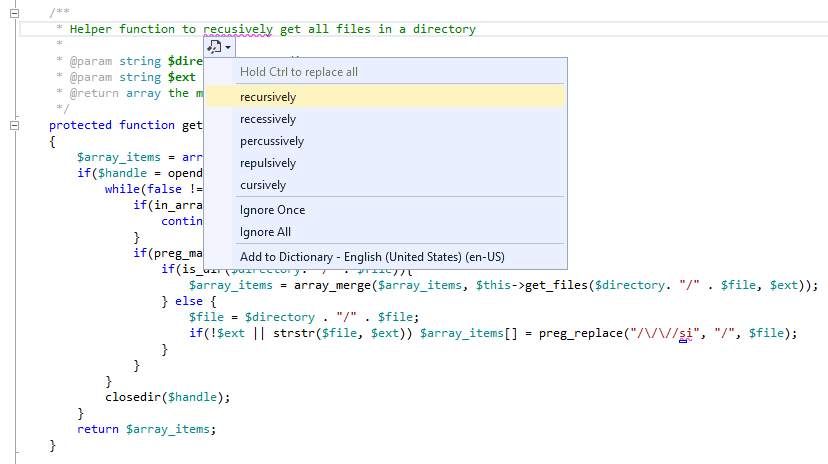The height and width of the screenshot is (464, 828).
Task: Open the spelling quick actions icon
Action: [x=214, y=48]
